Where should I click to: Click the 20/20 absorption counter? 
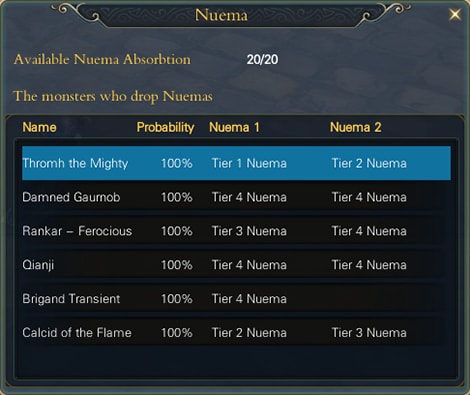tap(262, 60)
